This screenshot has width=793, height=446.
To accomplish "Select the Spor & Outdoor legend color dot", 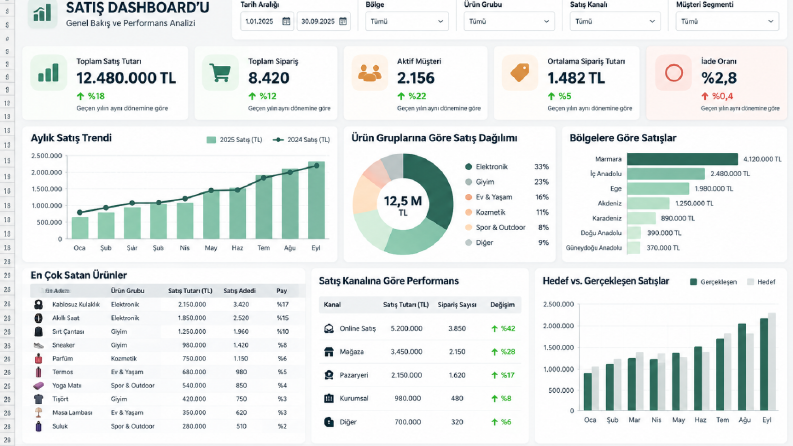I will click(x=468, y=227).
